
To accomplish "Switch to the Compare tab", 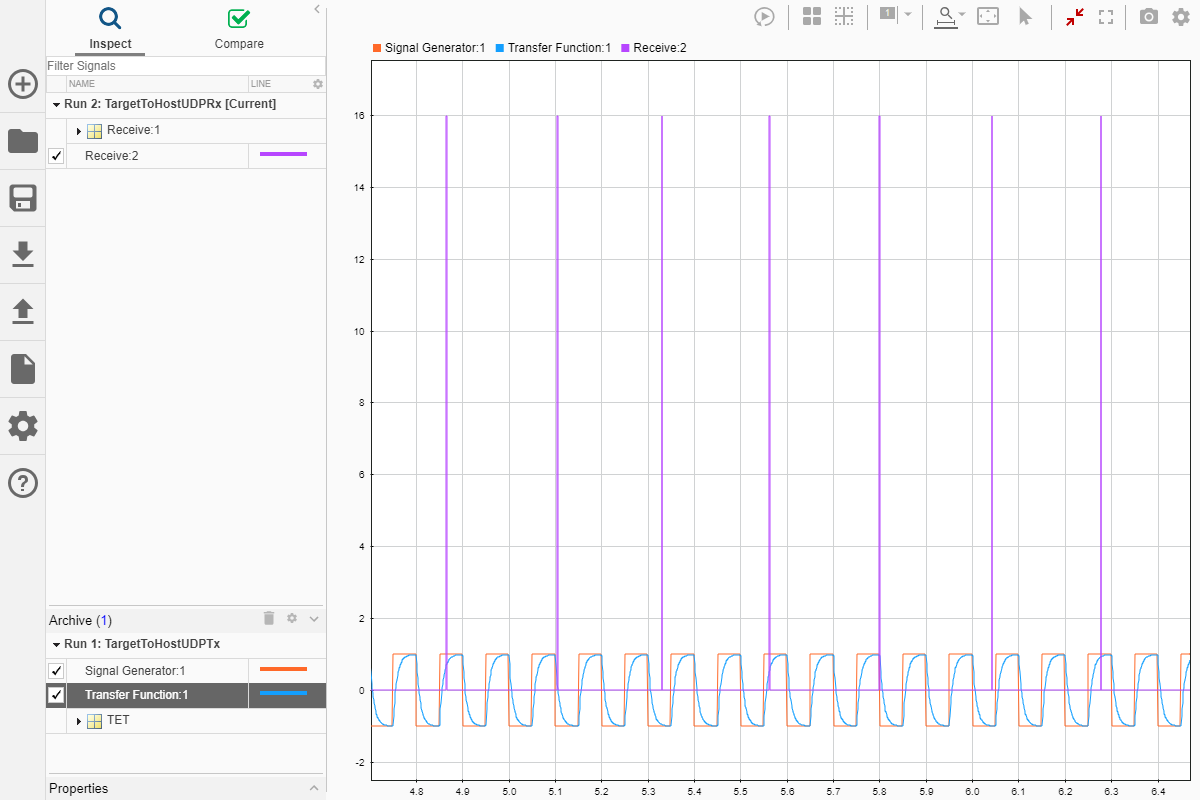I will pos(239,29).
